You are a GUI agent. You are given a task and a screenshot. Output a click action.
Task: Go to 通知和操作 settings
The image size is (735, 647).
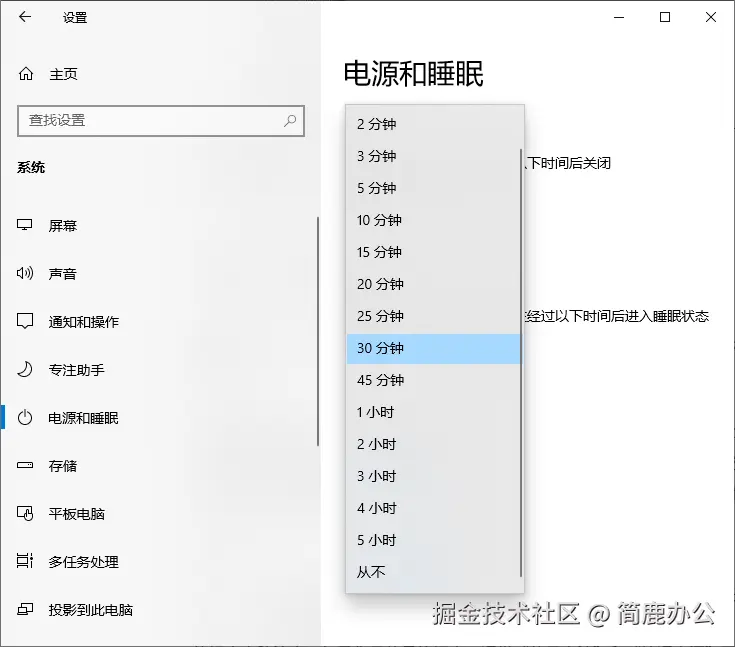(x=159, y=322)
